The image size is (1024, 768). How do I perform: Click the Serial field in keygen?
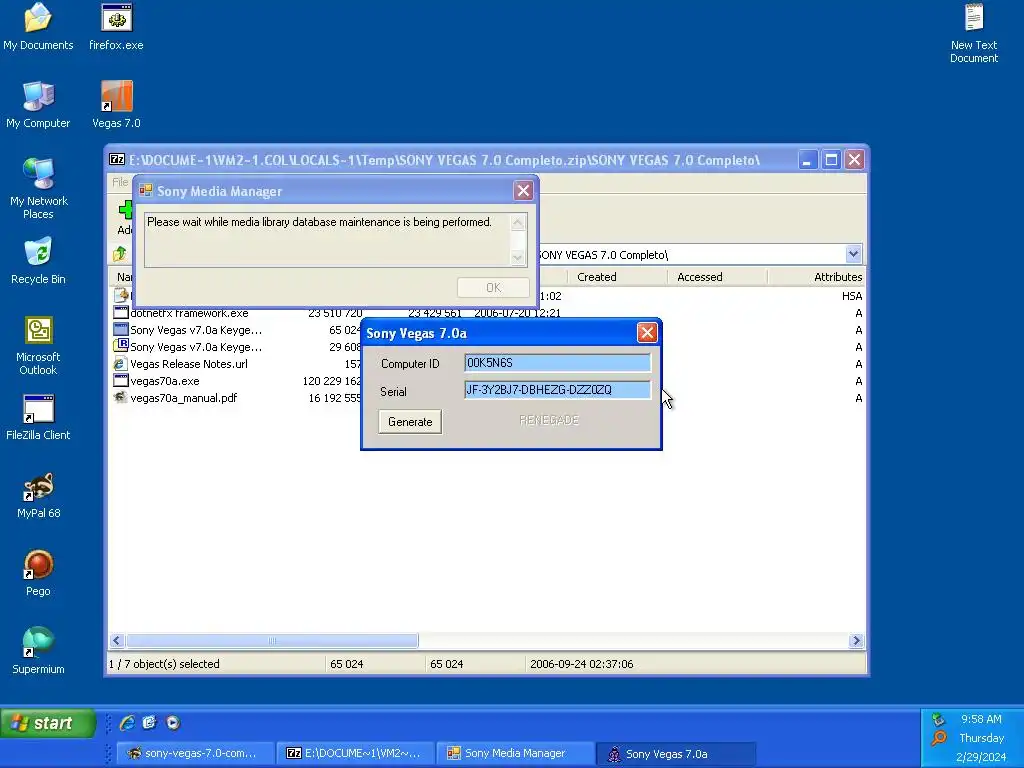pyautogui.click(x=558, y=390)
